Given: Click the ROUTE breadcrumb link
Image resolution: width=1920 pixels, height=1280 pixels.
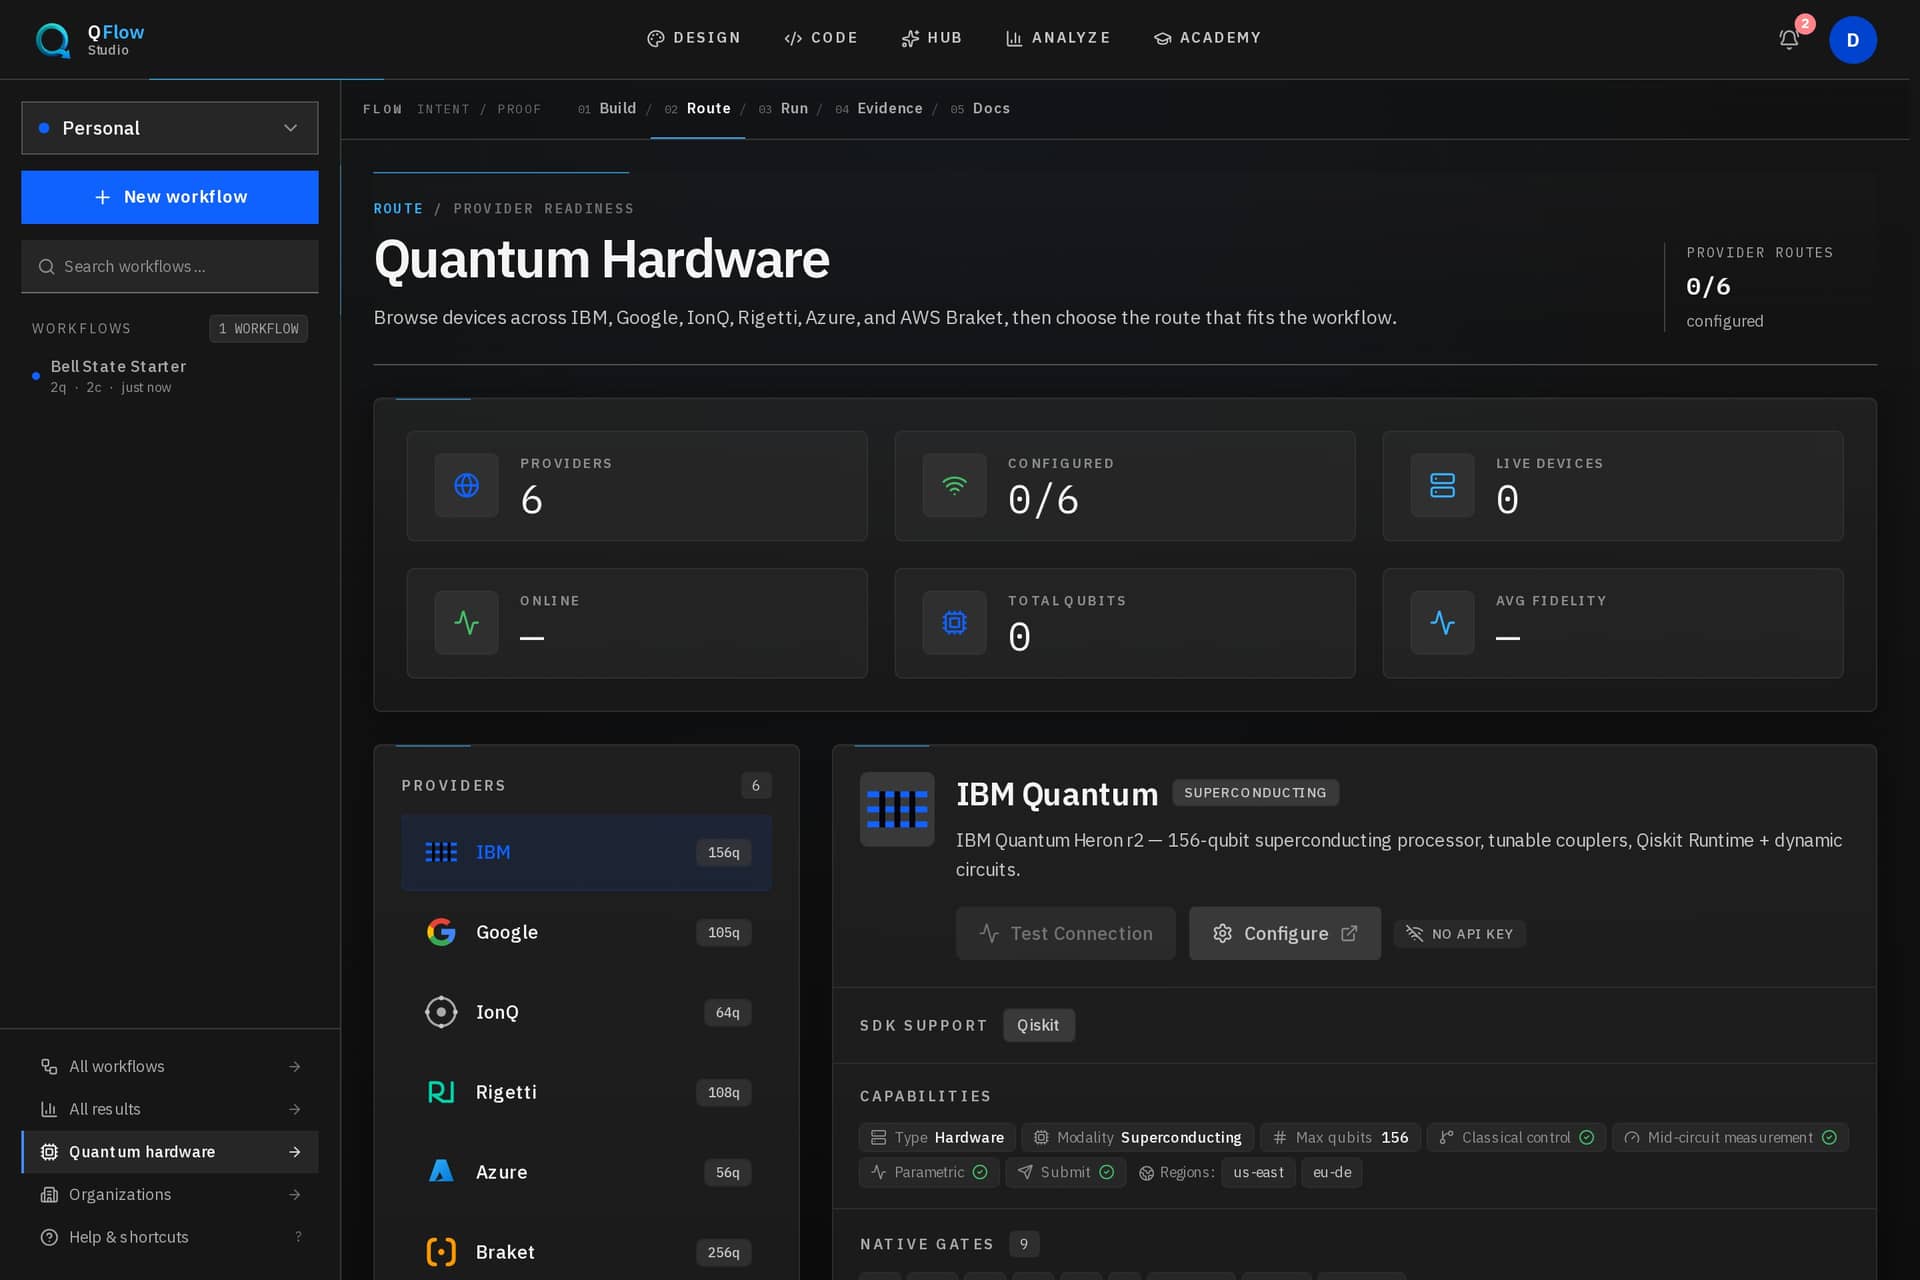Looking at the screenshot, I should coord(398,208).
